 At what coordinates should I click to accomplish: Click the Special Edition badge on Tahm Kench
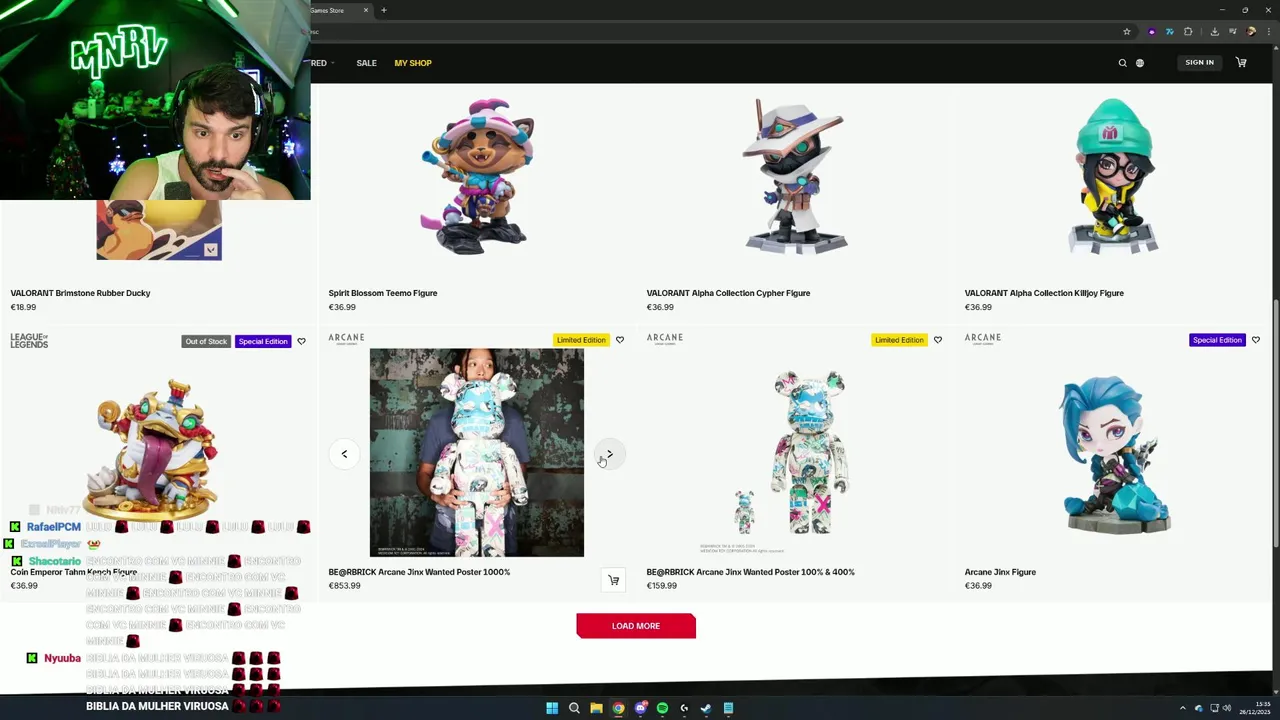coord(263,341)
